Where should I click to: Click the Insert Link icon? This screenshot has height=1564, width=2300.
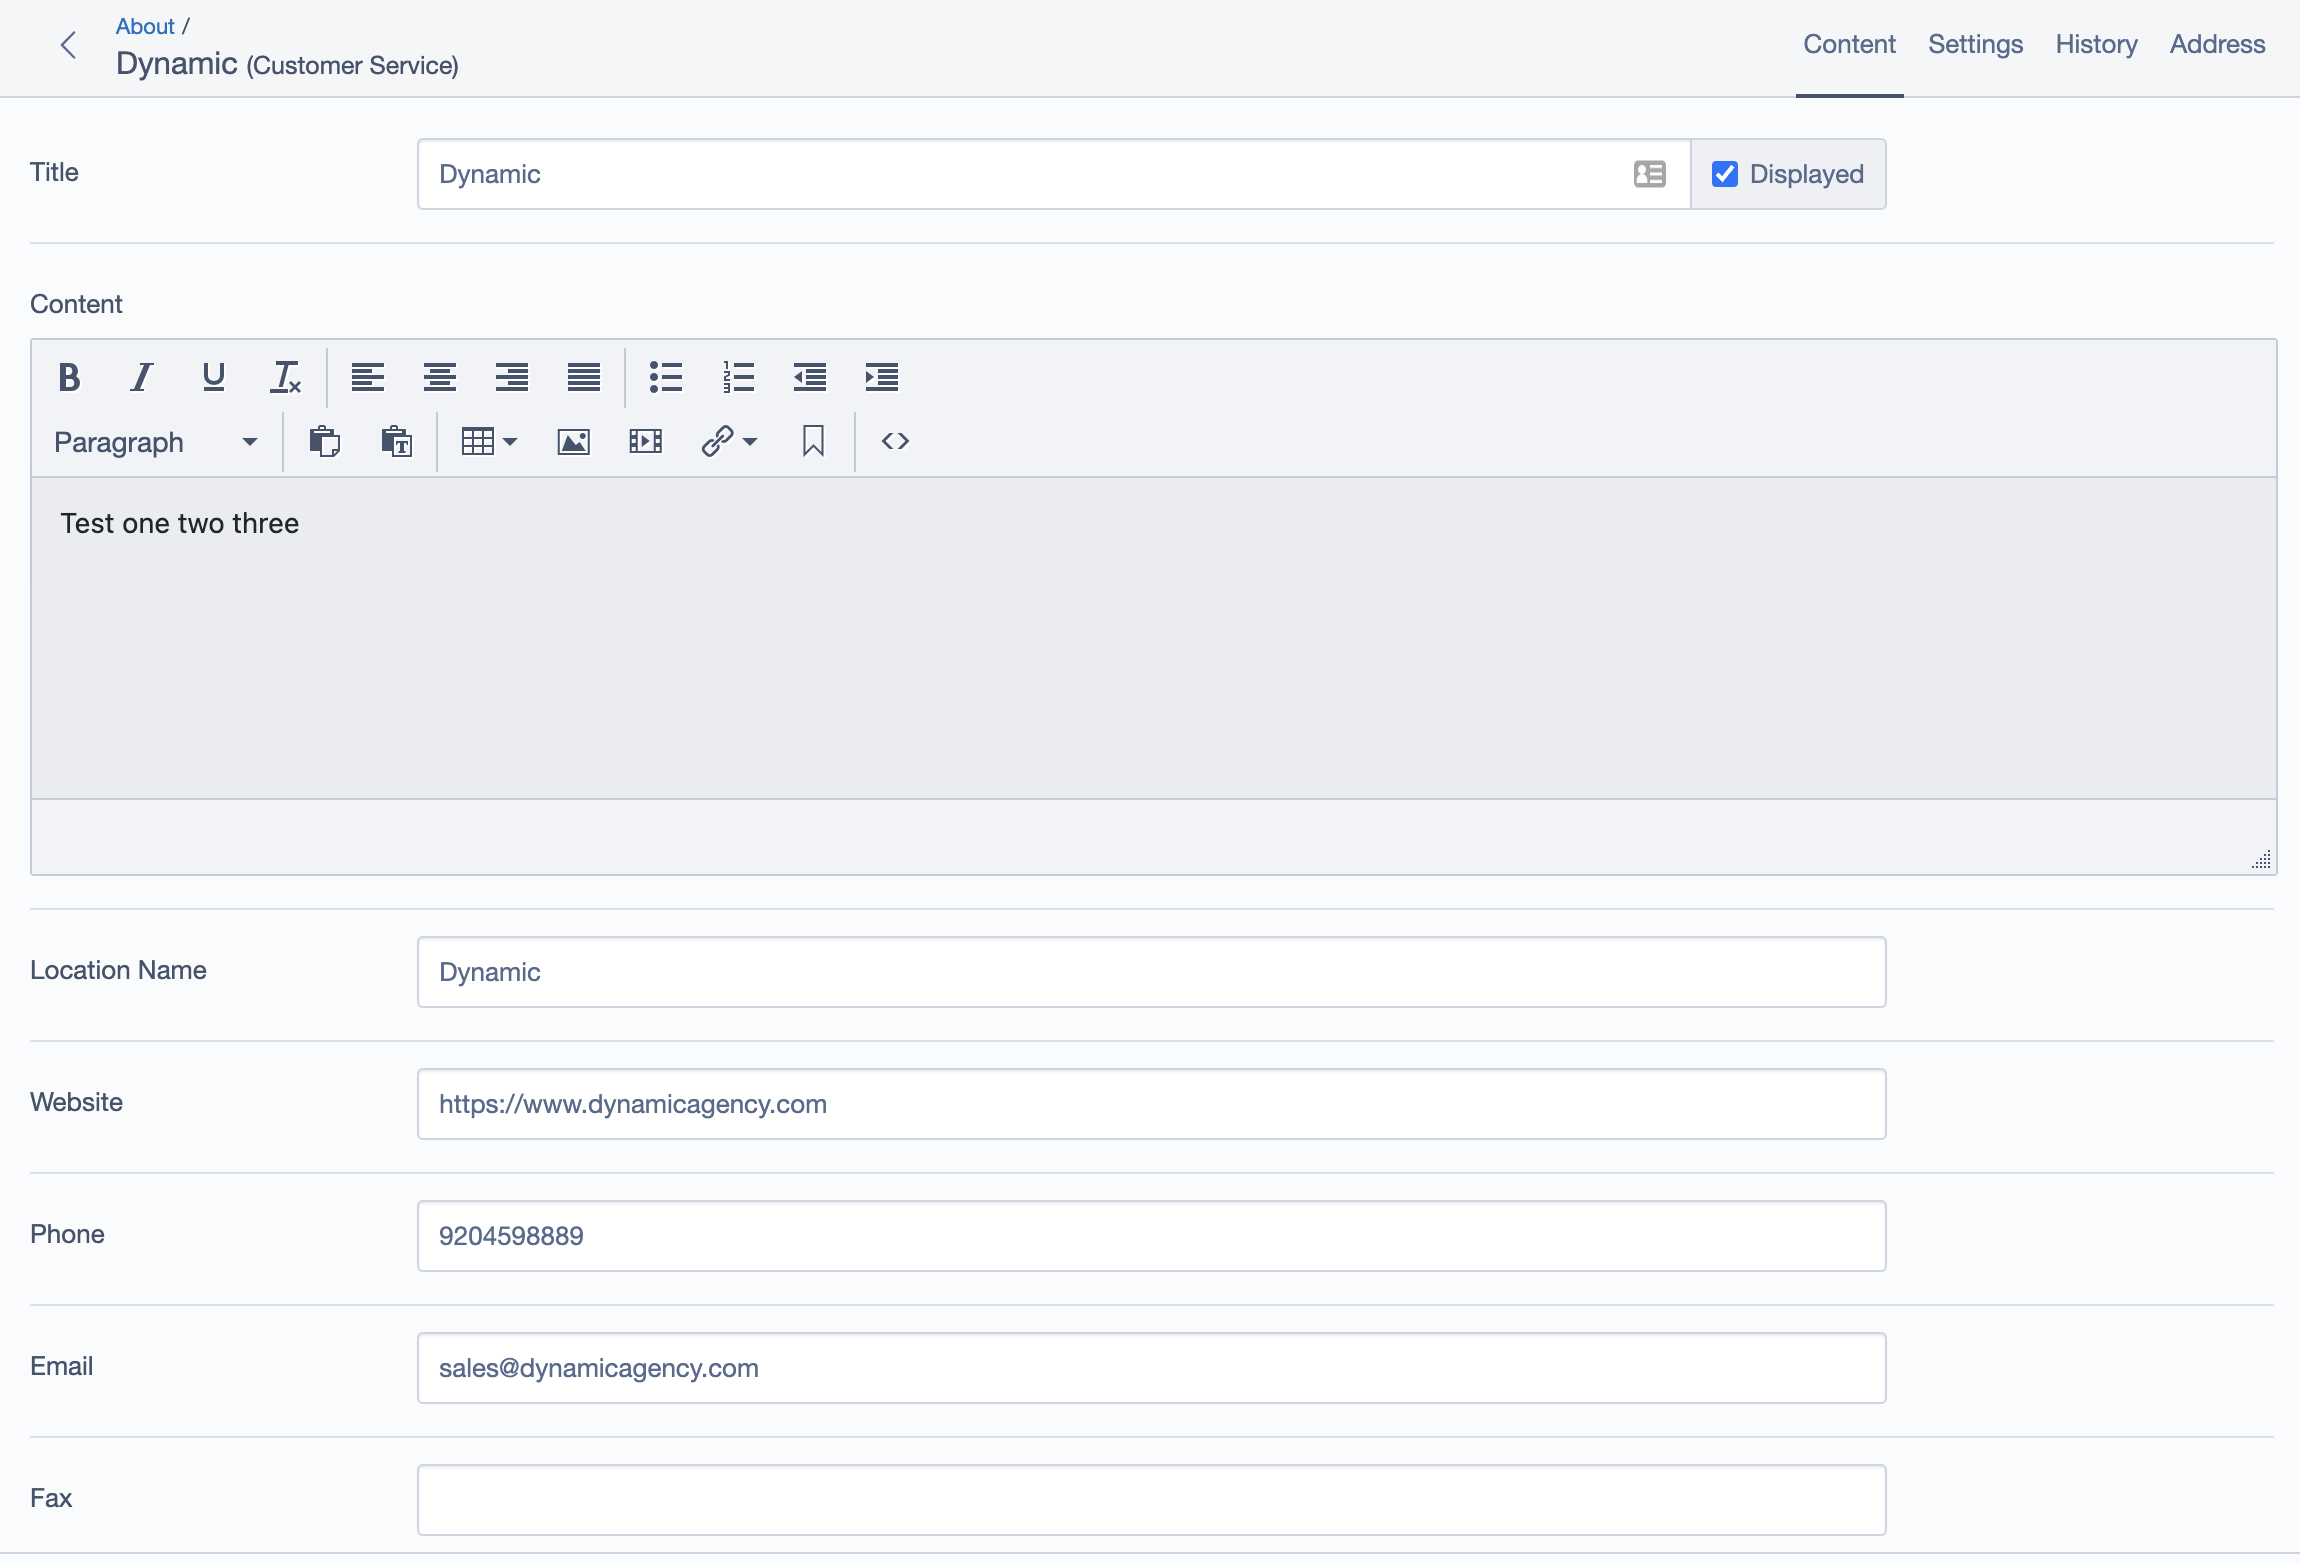tap(717, 442)
